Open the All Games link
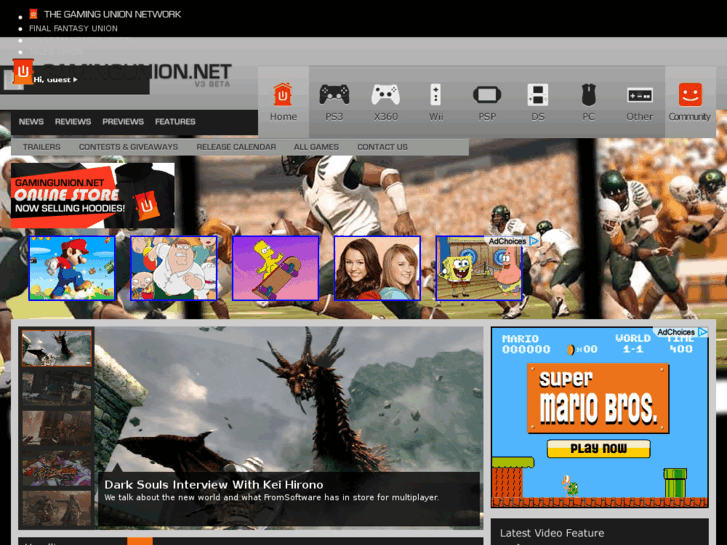The image size is (727, 545). [316, 147]
